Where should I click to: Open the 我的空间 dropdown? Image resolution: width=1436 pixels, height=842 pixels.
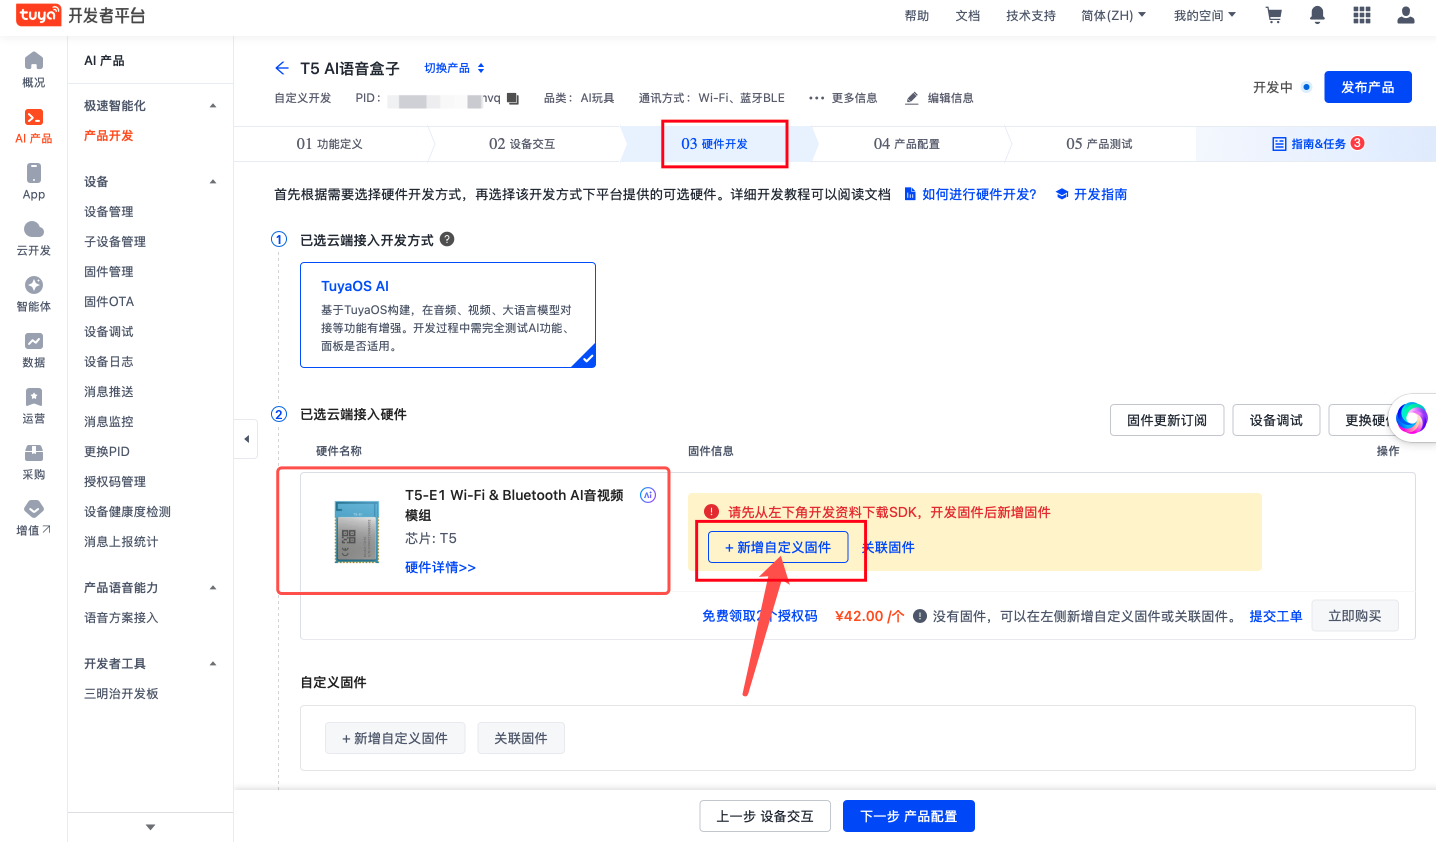(1205, 15)
